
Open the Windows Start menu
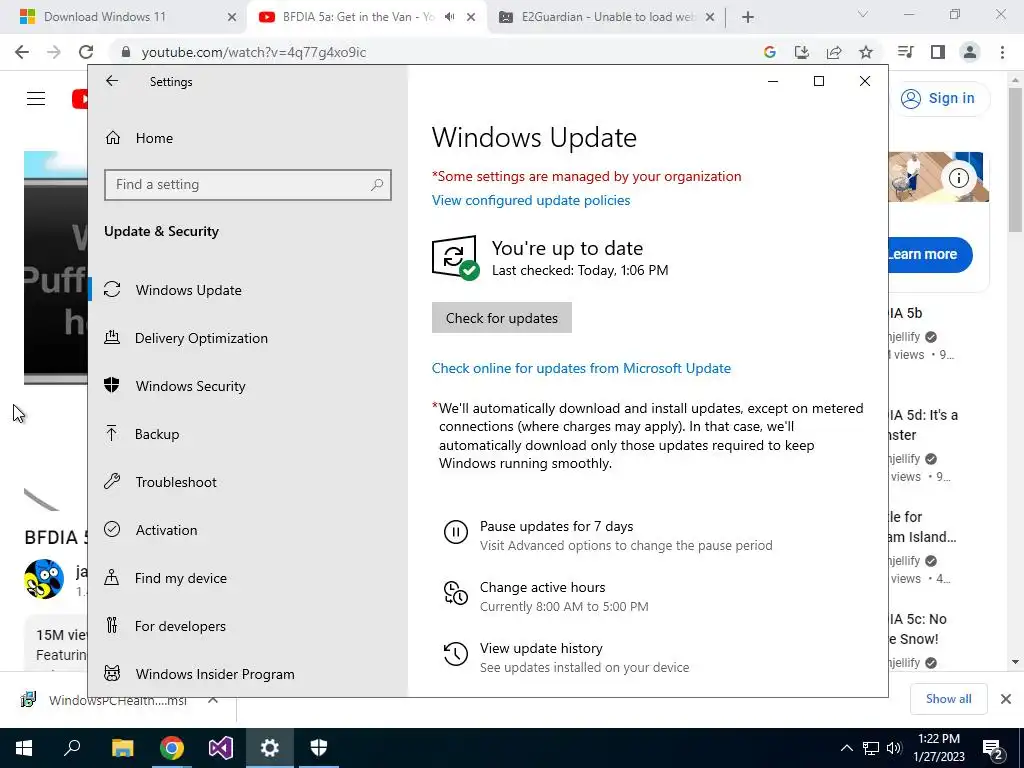click(24, 748)
